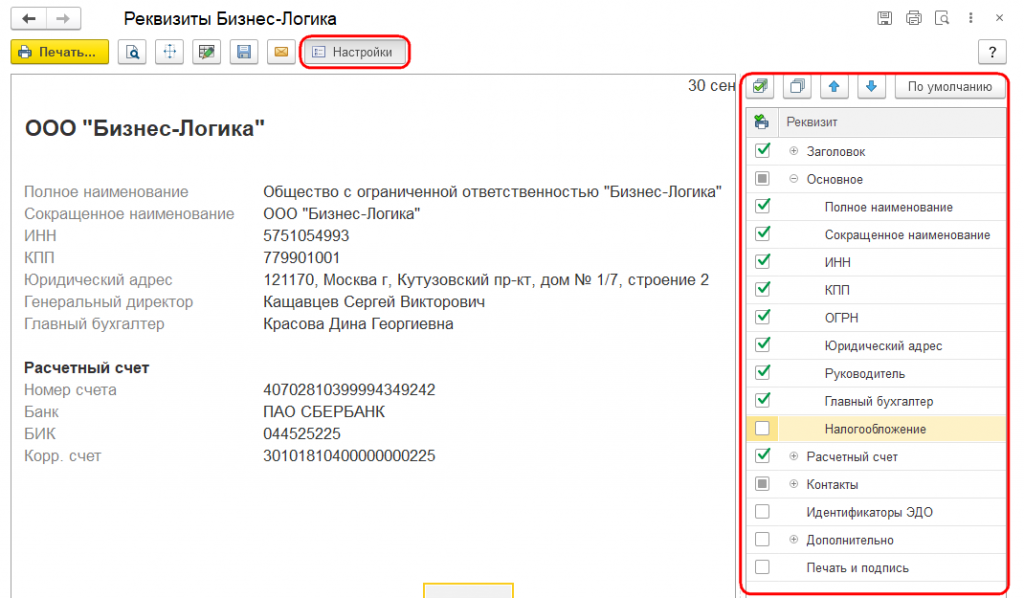This screenshot has width=1024, height=598.
Task: Click the save icon in the title bar
Action: point(884,18)
